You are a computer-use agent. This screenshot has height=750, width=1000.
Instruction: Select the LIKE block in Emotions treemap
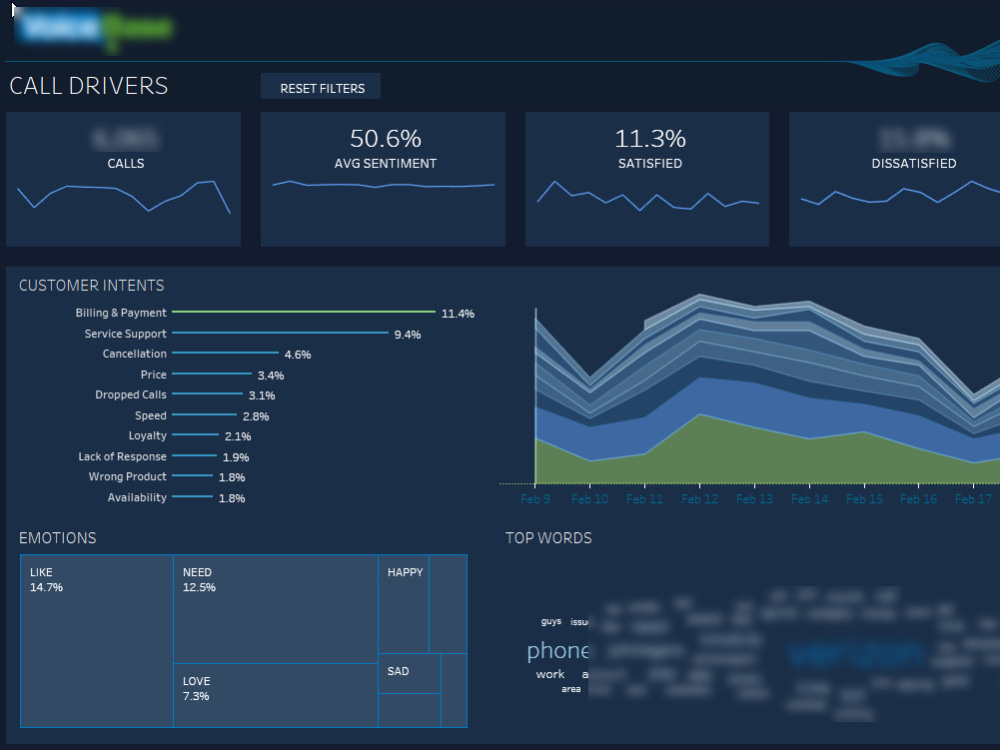pos(95,640)
